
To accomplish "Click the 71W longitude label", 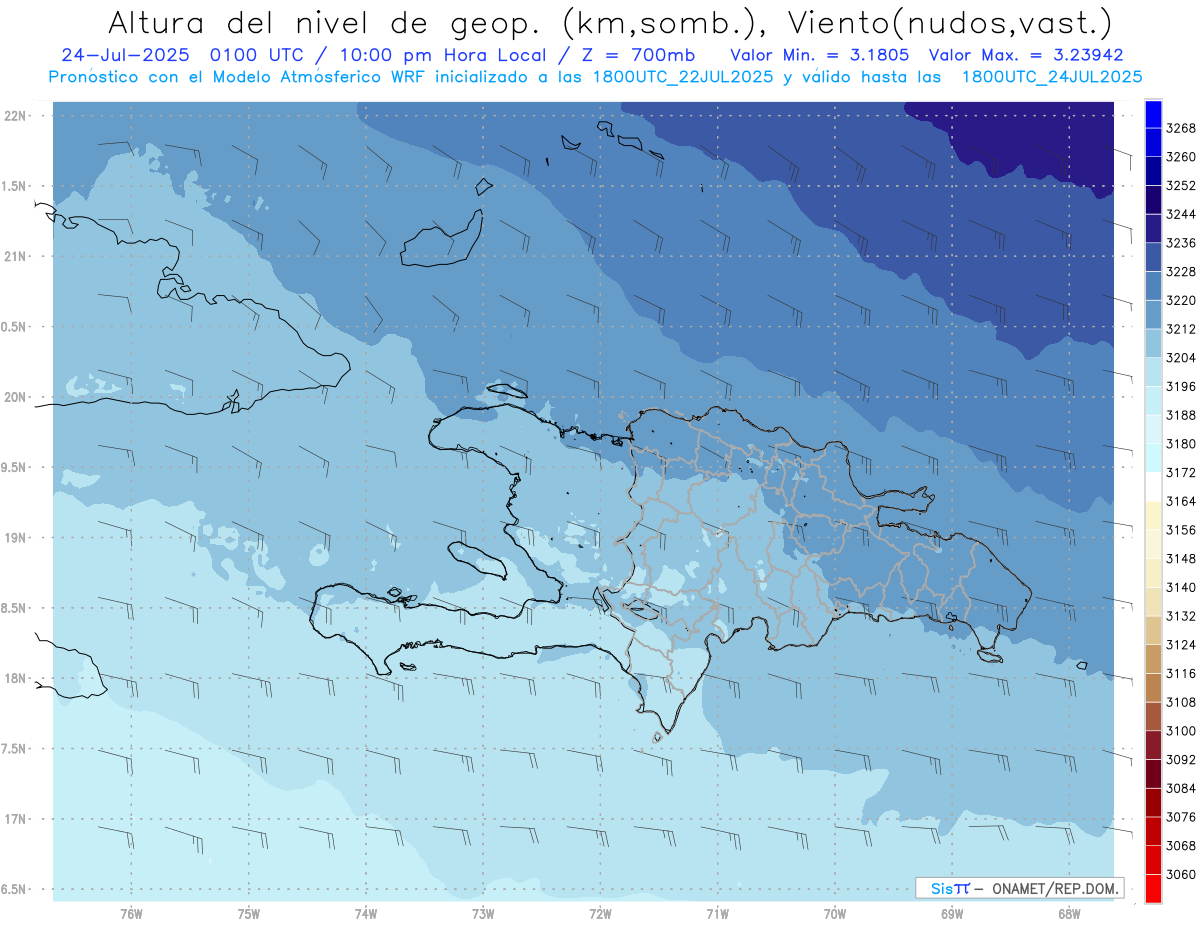I will tap(717, 913).
